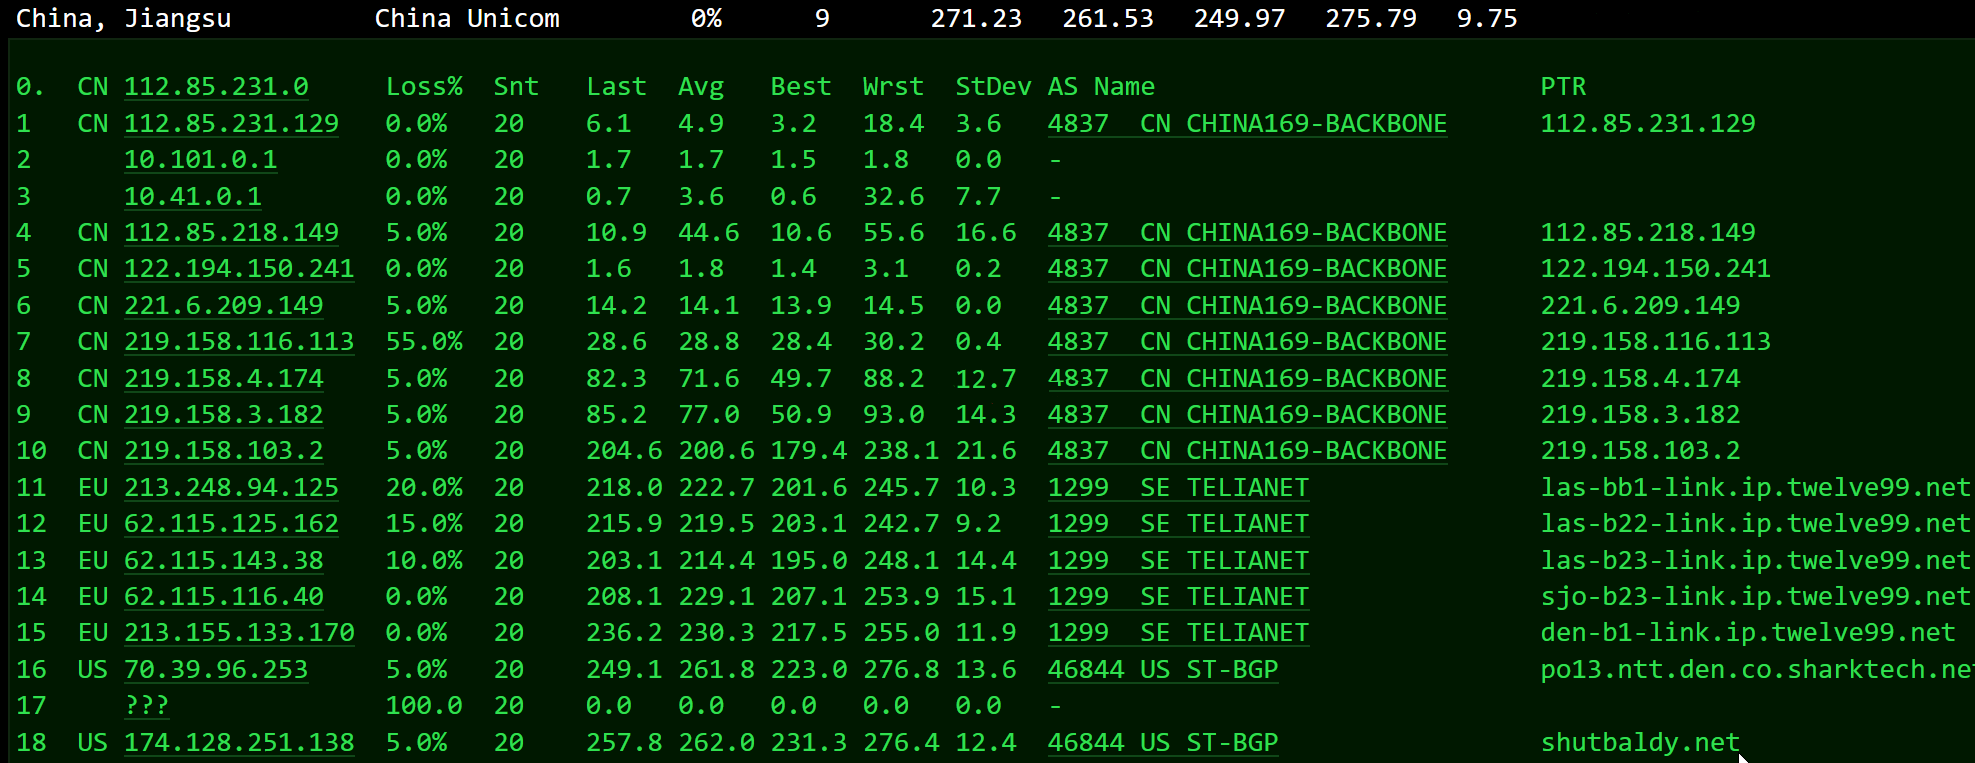Select PTR po13.ntt.den.co.sharktech.net
The width and height of the screenshot is (1975, 763).
[1757, 669]
